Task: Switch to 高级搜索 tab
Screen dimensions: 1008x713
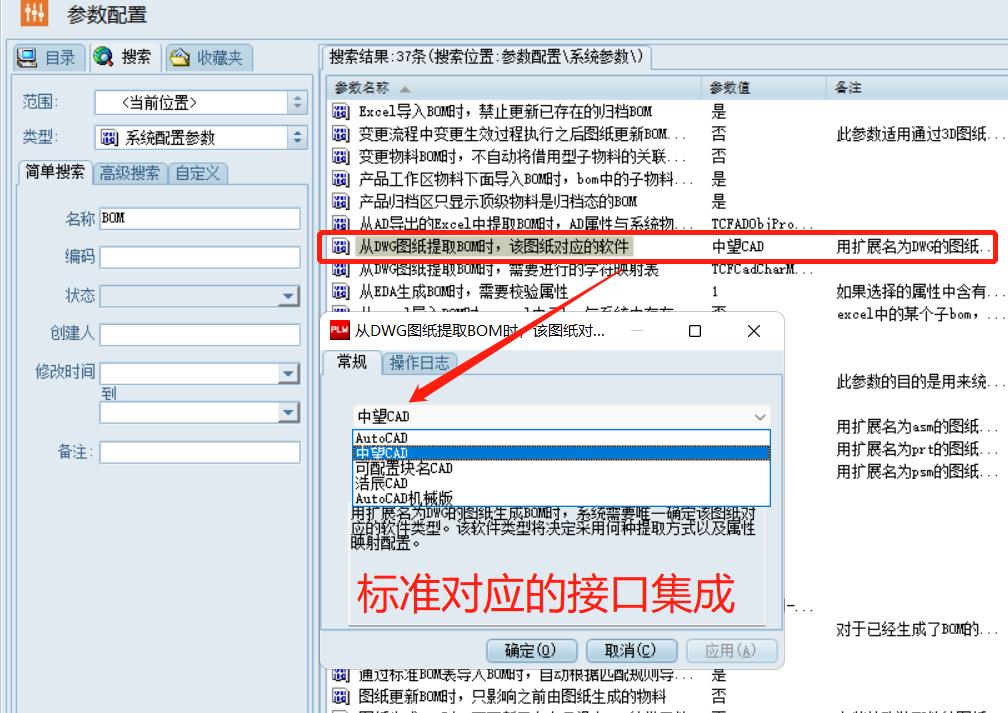Action: pos(129,173)
